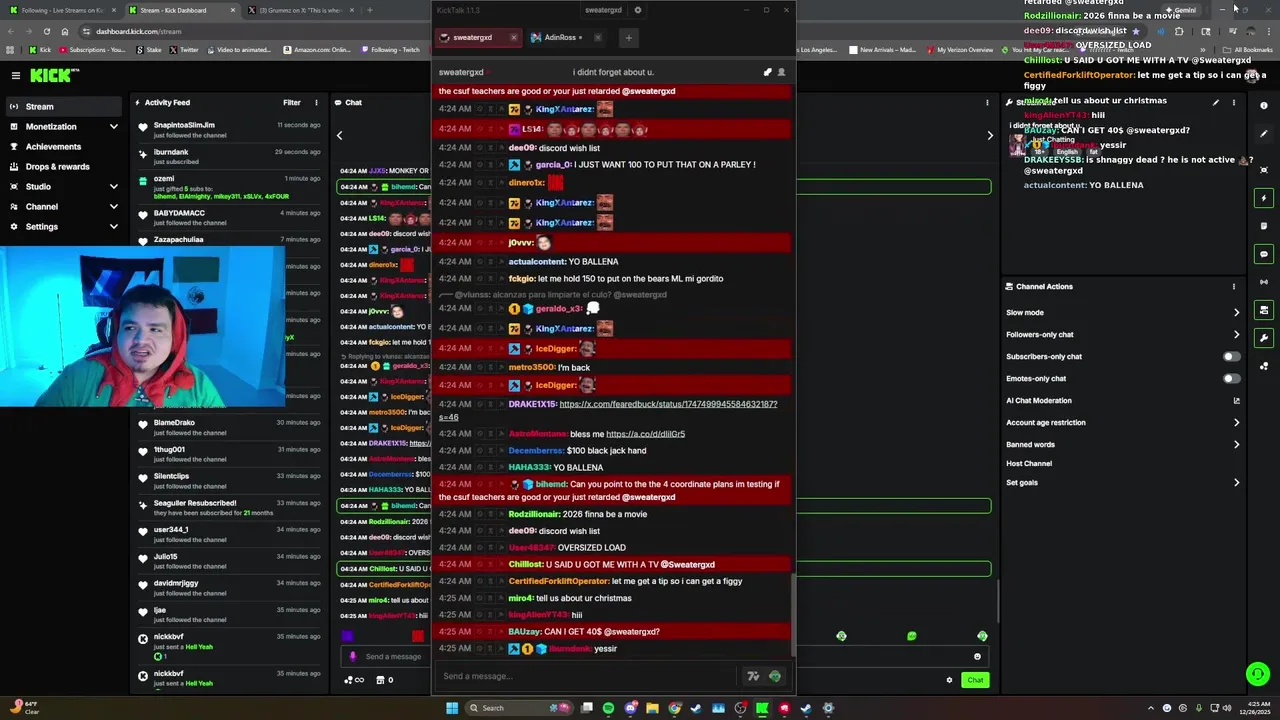This screenshot has height=720, width=1280.
Task: Toggle the lightning bolt panel icon
Action: (x=1264, y=198)
